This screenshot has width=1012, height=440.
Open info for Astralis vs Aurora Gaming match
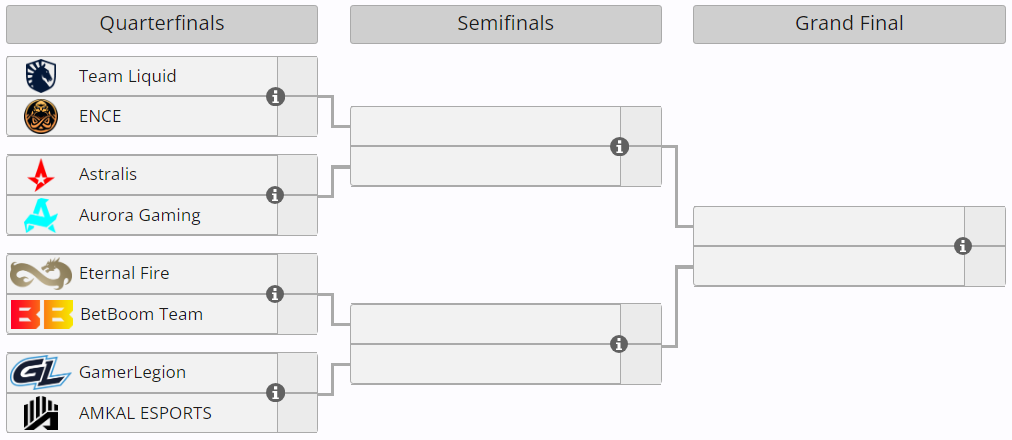tap(276, 195)
